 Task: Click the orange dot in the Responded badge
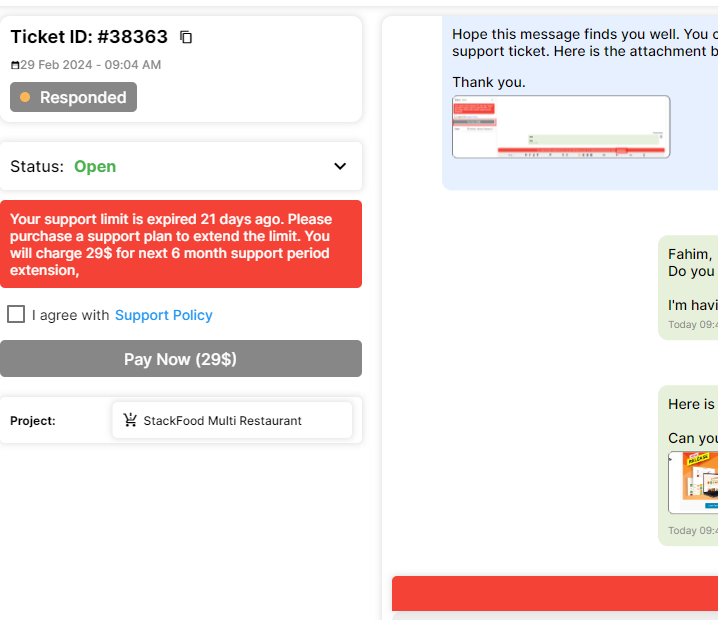tap(25, 98)
